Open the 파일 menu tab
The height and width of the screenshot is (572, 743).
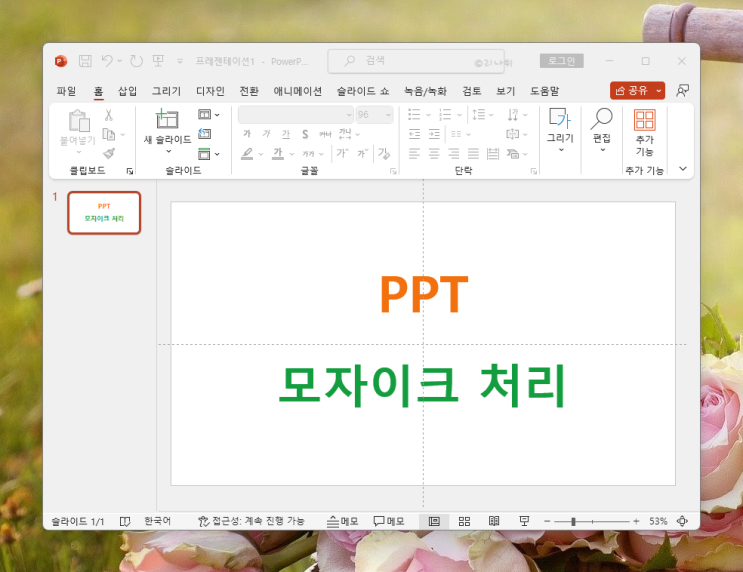coord(66,91)
